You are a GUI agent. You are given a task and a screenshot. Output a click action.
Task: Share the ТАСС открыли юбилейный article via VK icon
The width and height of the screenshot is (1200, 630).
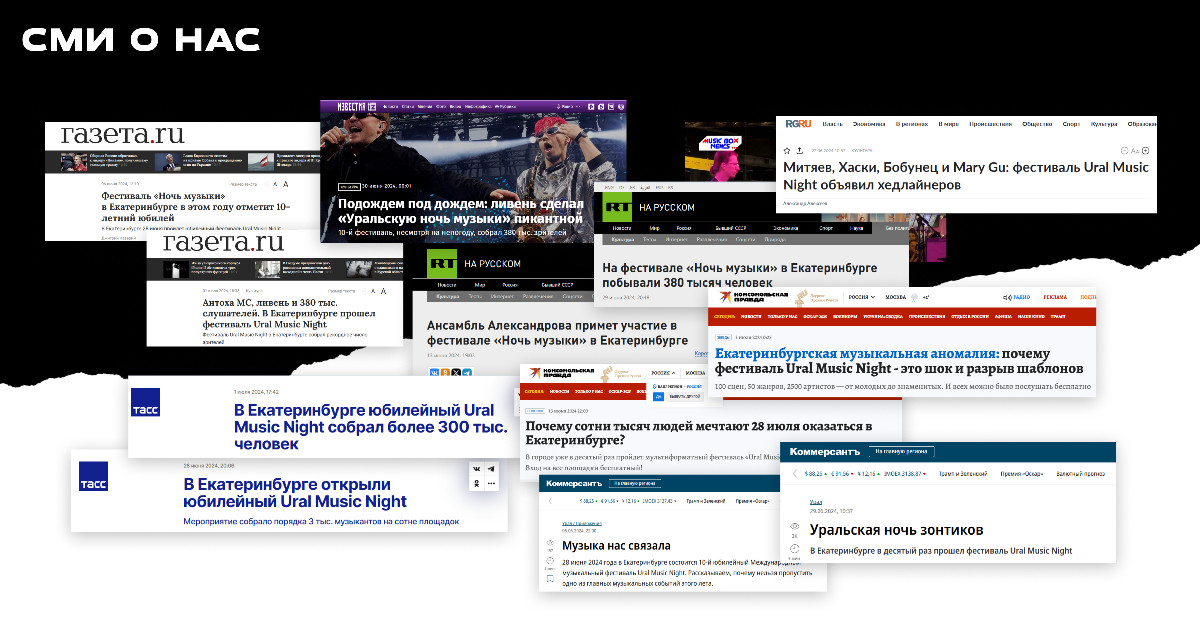coord(477,469)
